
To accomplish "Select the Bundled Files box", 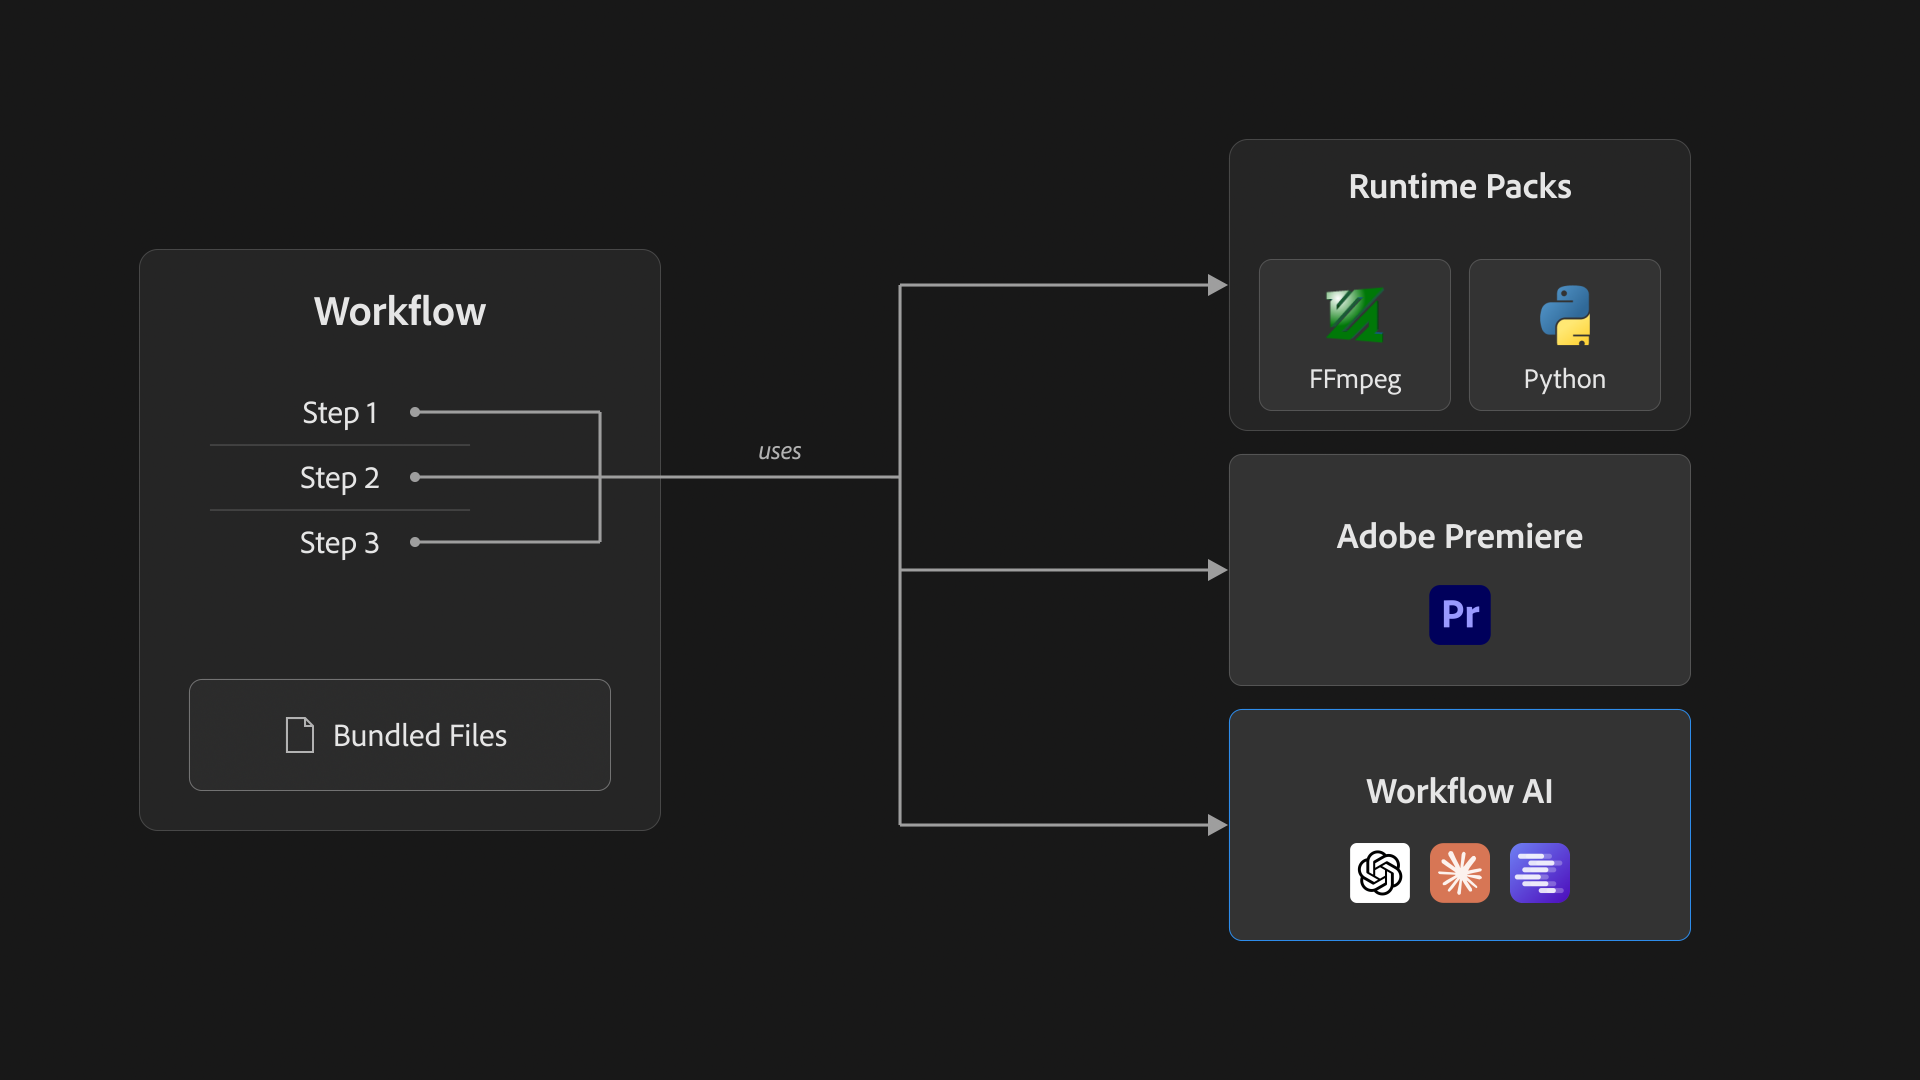I will pos(400,735).
